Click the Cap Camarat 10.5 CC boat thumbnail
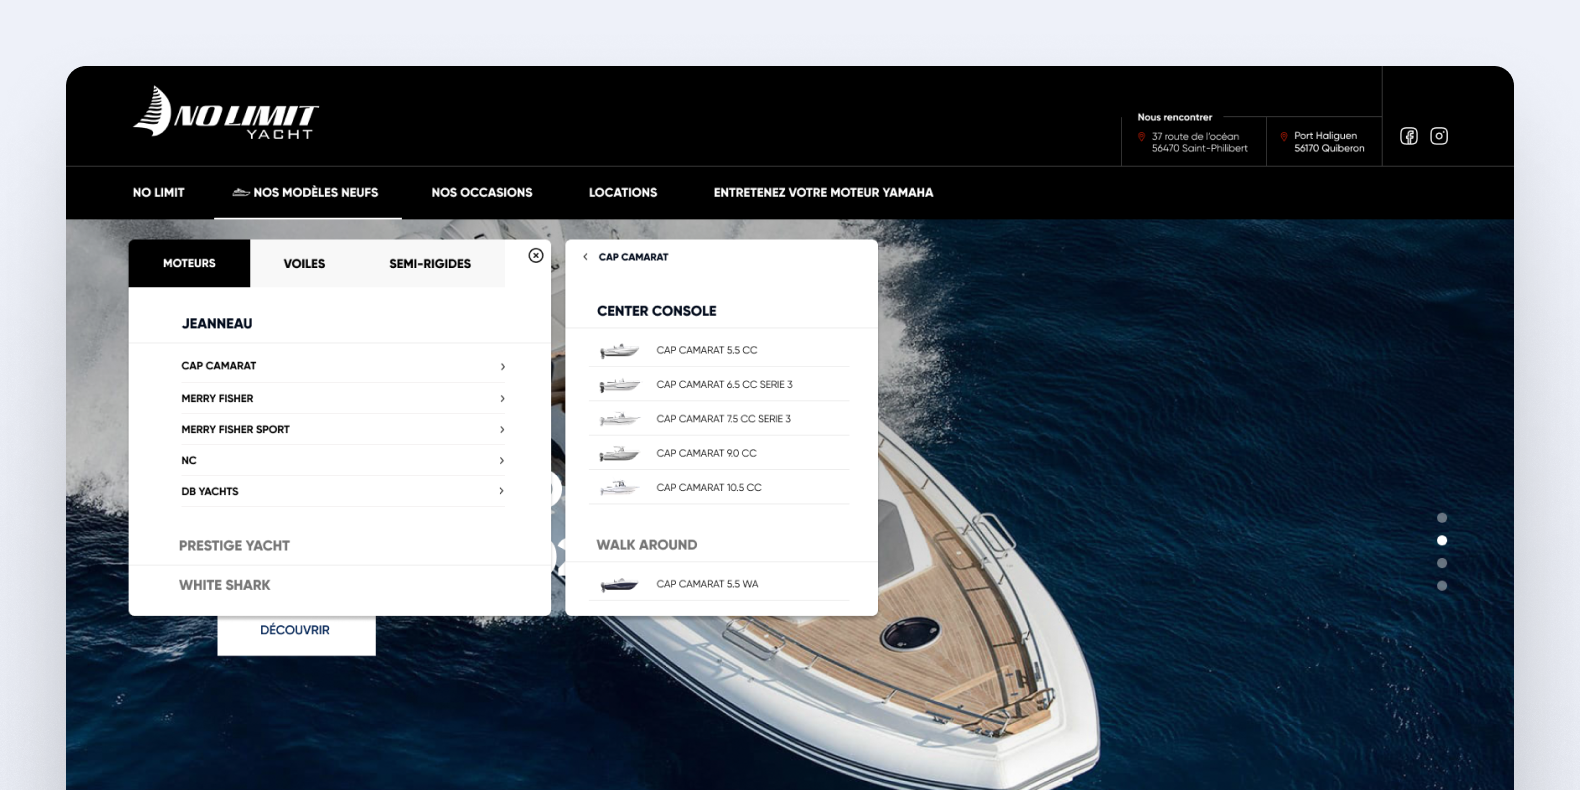Image resolution: width=1580 pixels, height=790 pixels. click(x=619, y=488)
